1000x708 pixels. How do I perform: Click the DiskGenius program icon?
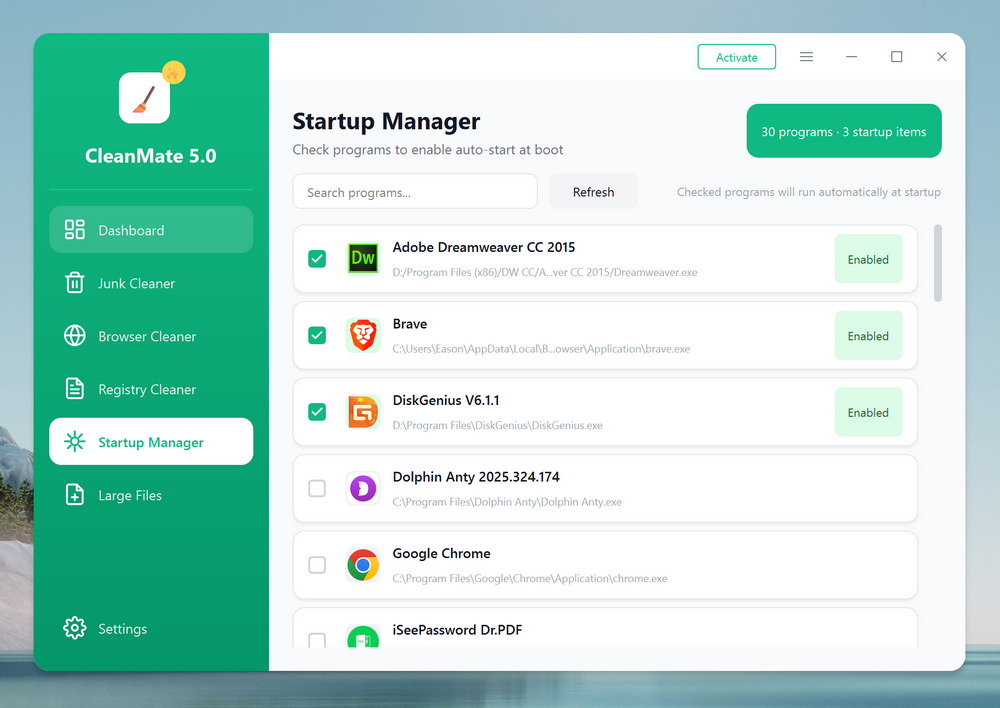[362, 411]
